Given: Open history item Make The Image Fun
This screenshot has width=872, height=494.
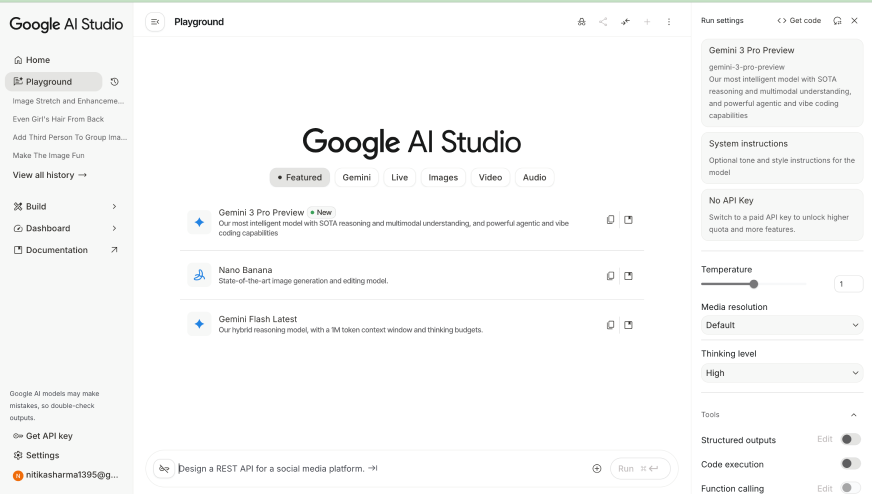Looking at the screenshot, I should pyautogui.click(x=48, y=156).
